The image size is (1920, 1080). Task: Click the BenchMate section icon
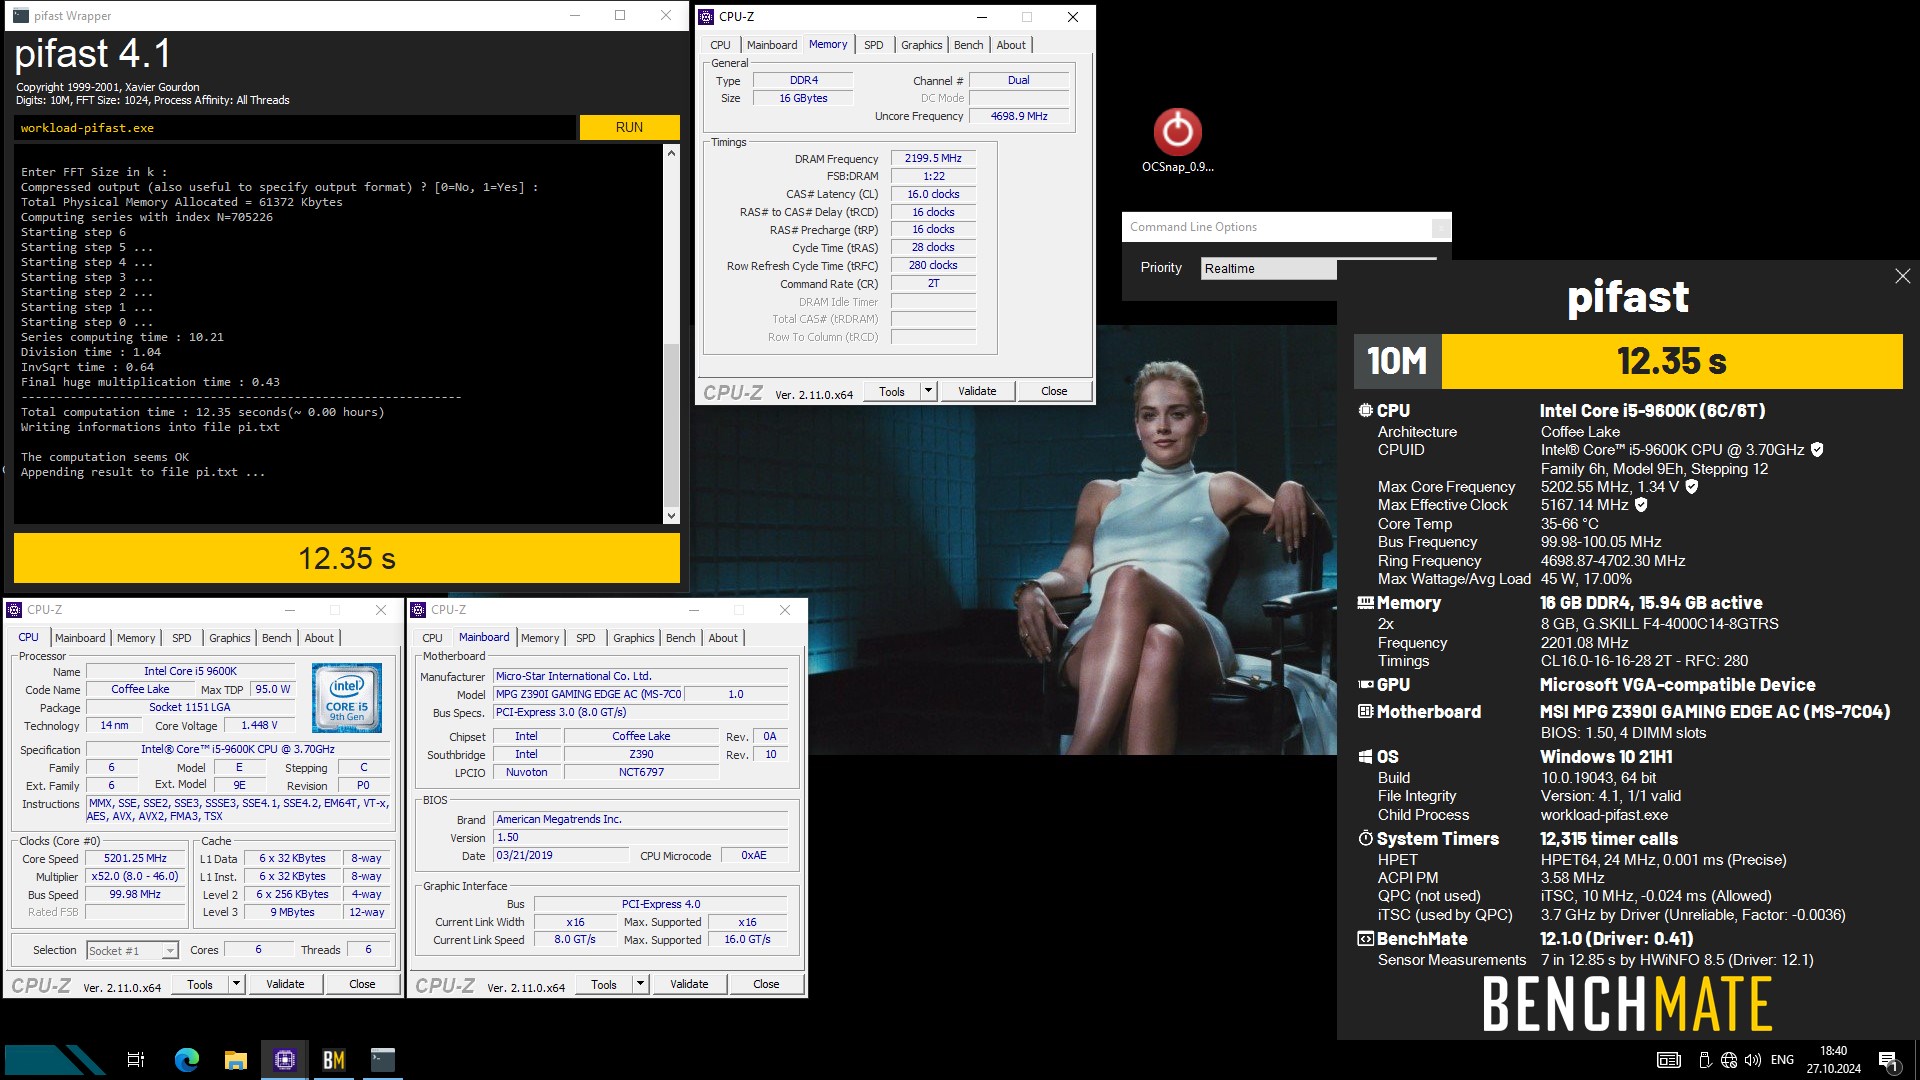coord(1365,939)
